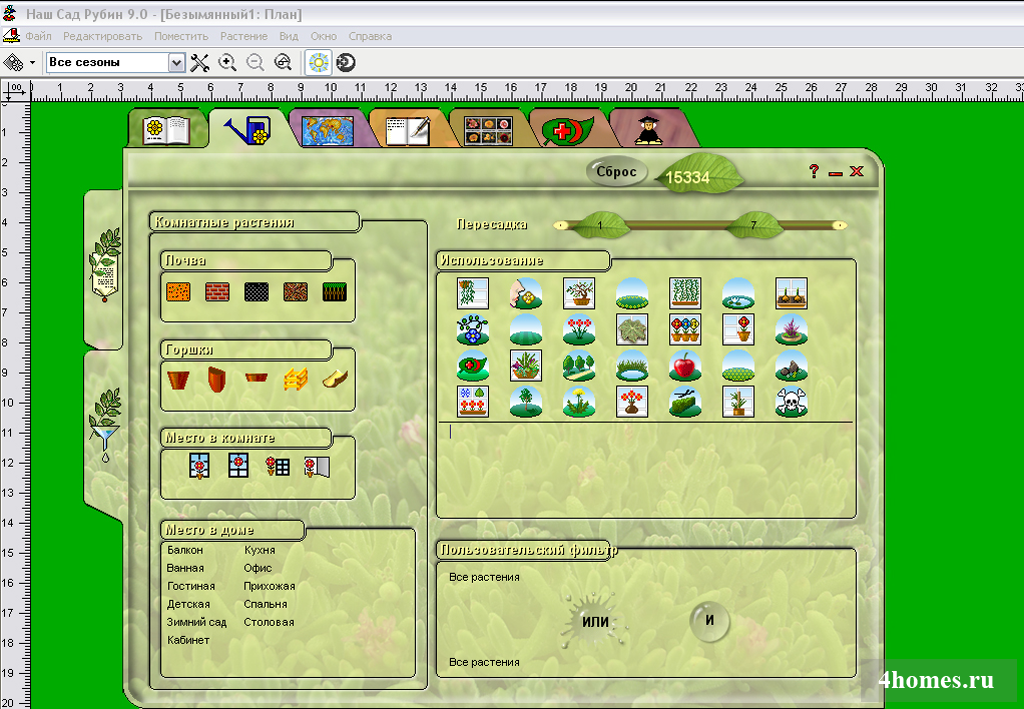Select flower beside grid window icon
This screenshot has width=1024, height=709.
point(278,465)
